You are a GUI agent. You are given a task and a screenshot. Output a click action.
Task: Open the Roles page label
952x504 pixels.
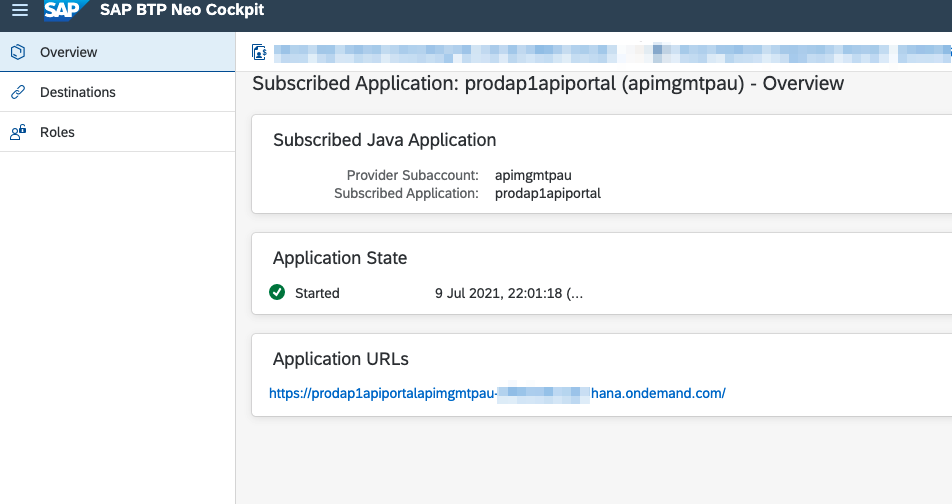57,132
